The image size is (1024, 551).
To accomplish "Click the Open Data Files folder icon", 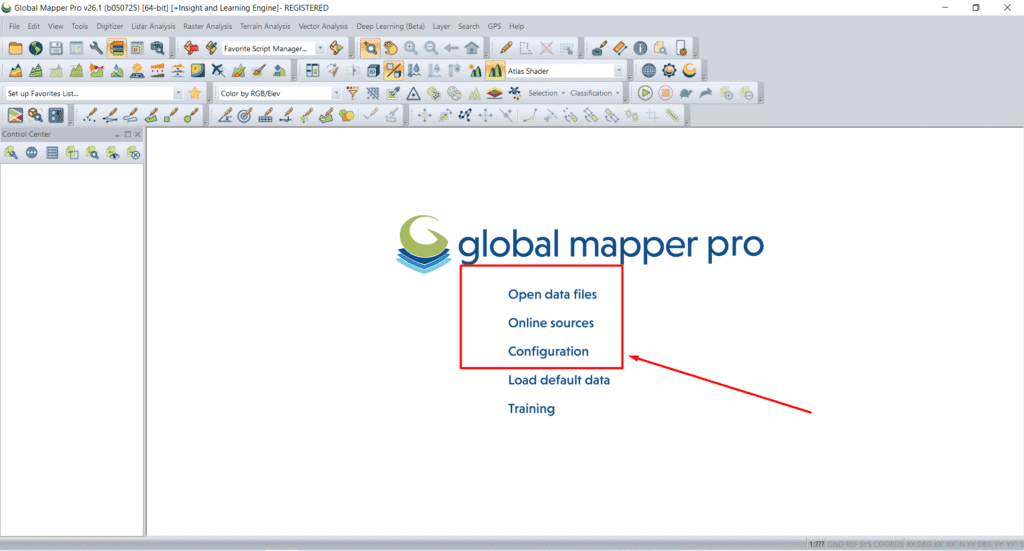I will 15,48.
